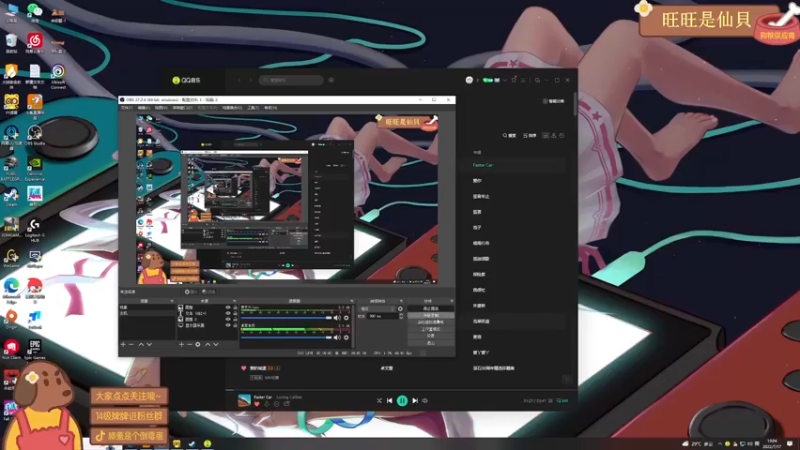
Task: Click the top-right button in QQ Music panel
Action: 554,101
